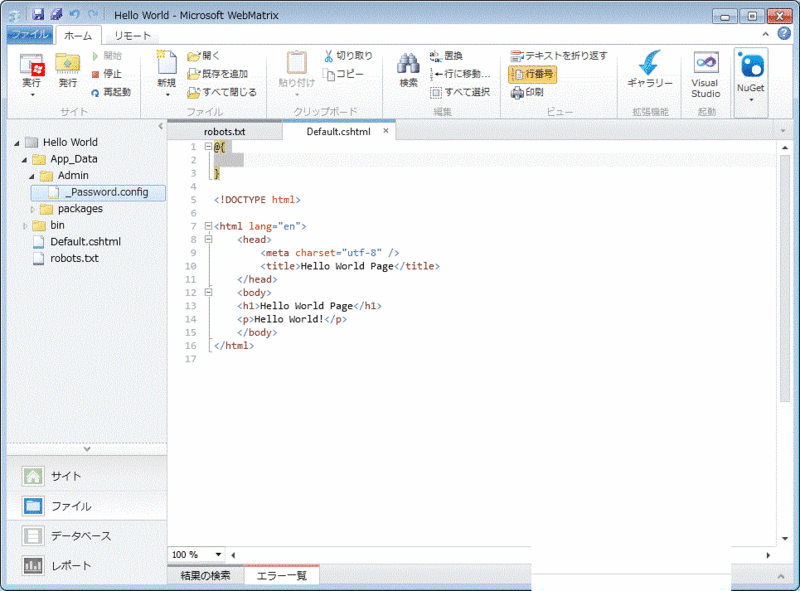Viewport: 800px width, 591px height.
Task: Save the file from the quick access toolbar
Action: 38,14
